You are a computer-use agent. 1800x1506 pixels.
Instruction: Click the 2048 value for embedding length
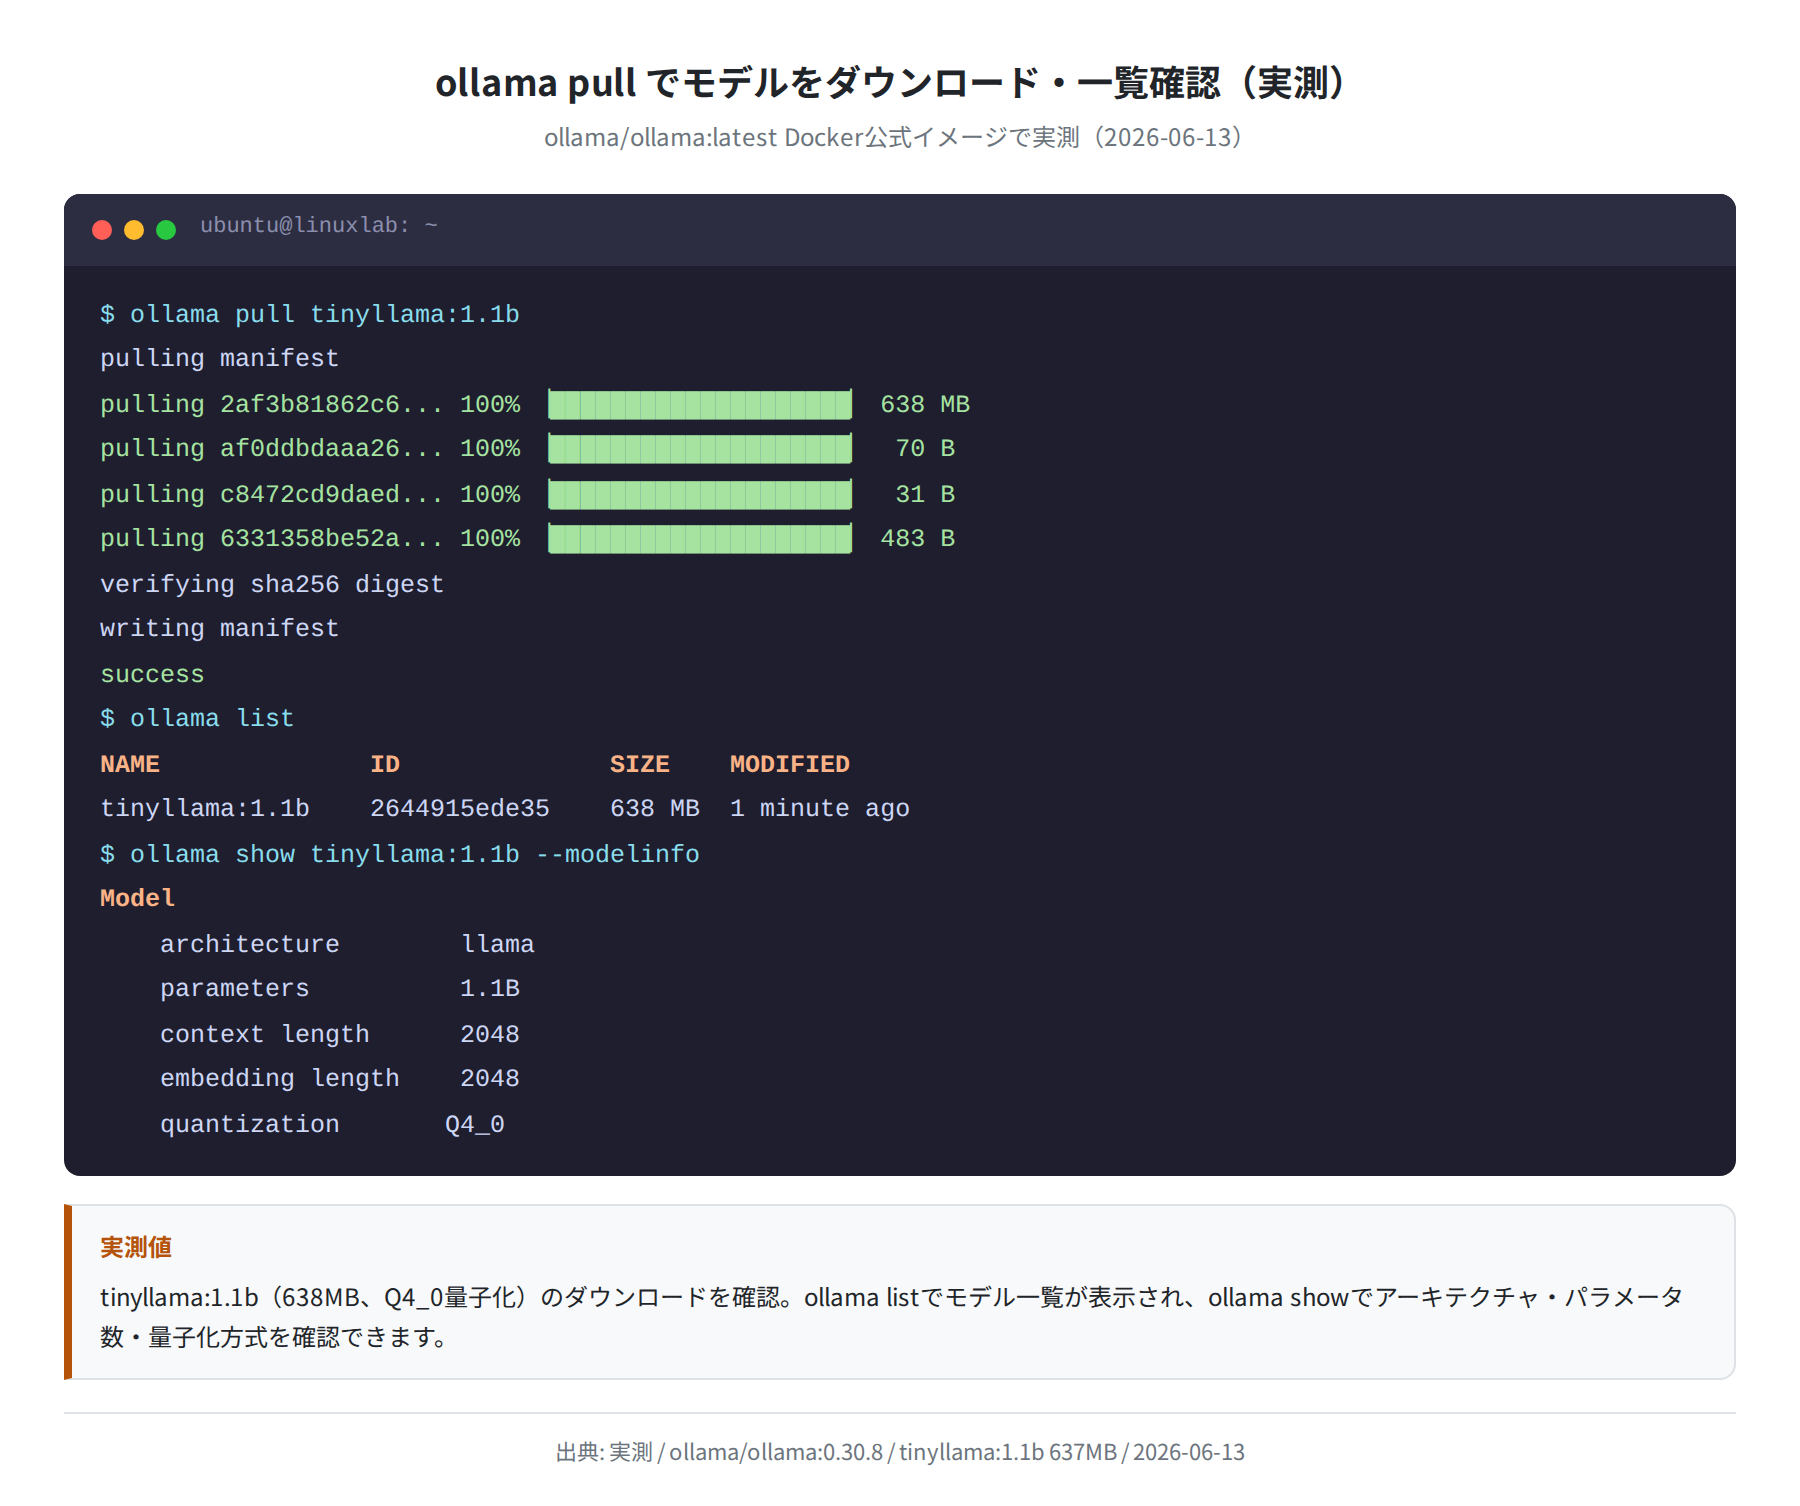[x=490, y=1078]
